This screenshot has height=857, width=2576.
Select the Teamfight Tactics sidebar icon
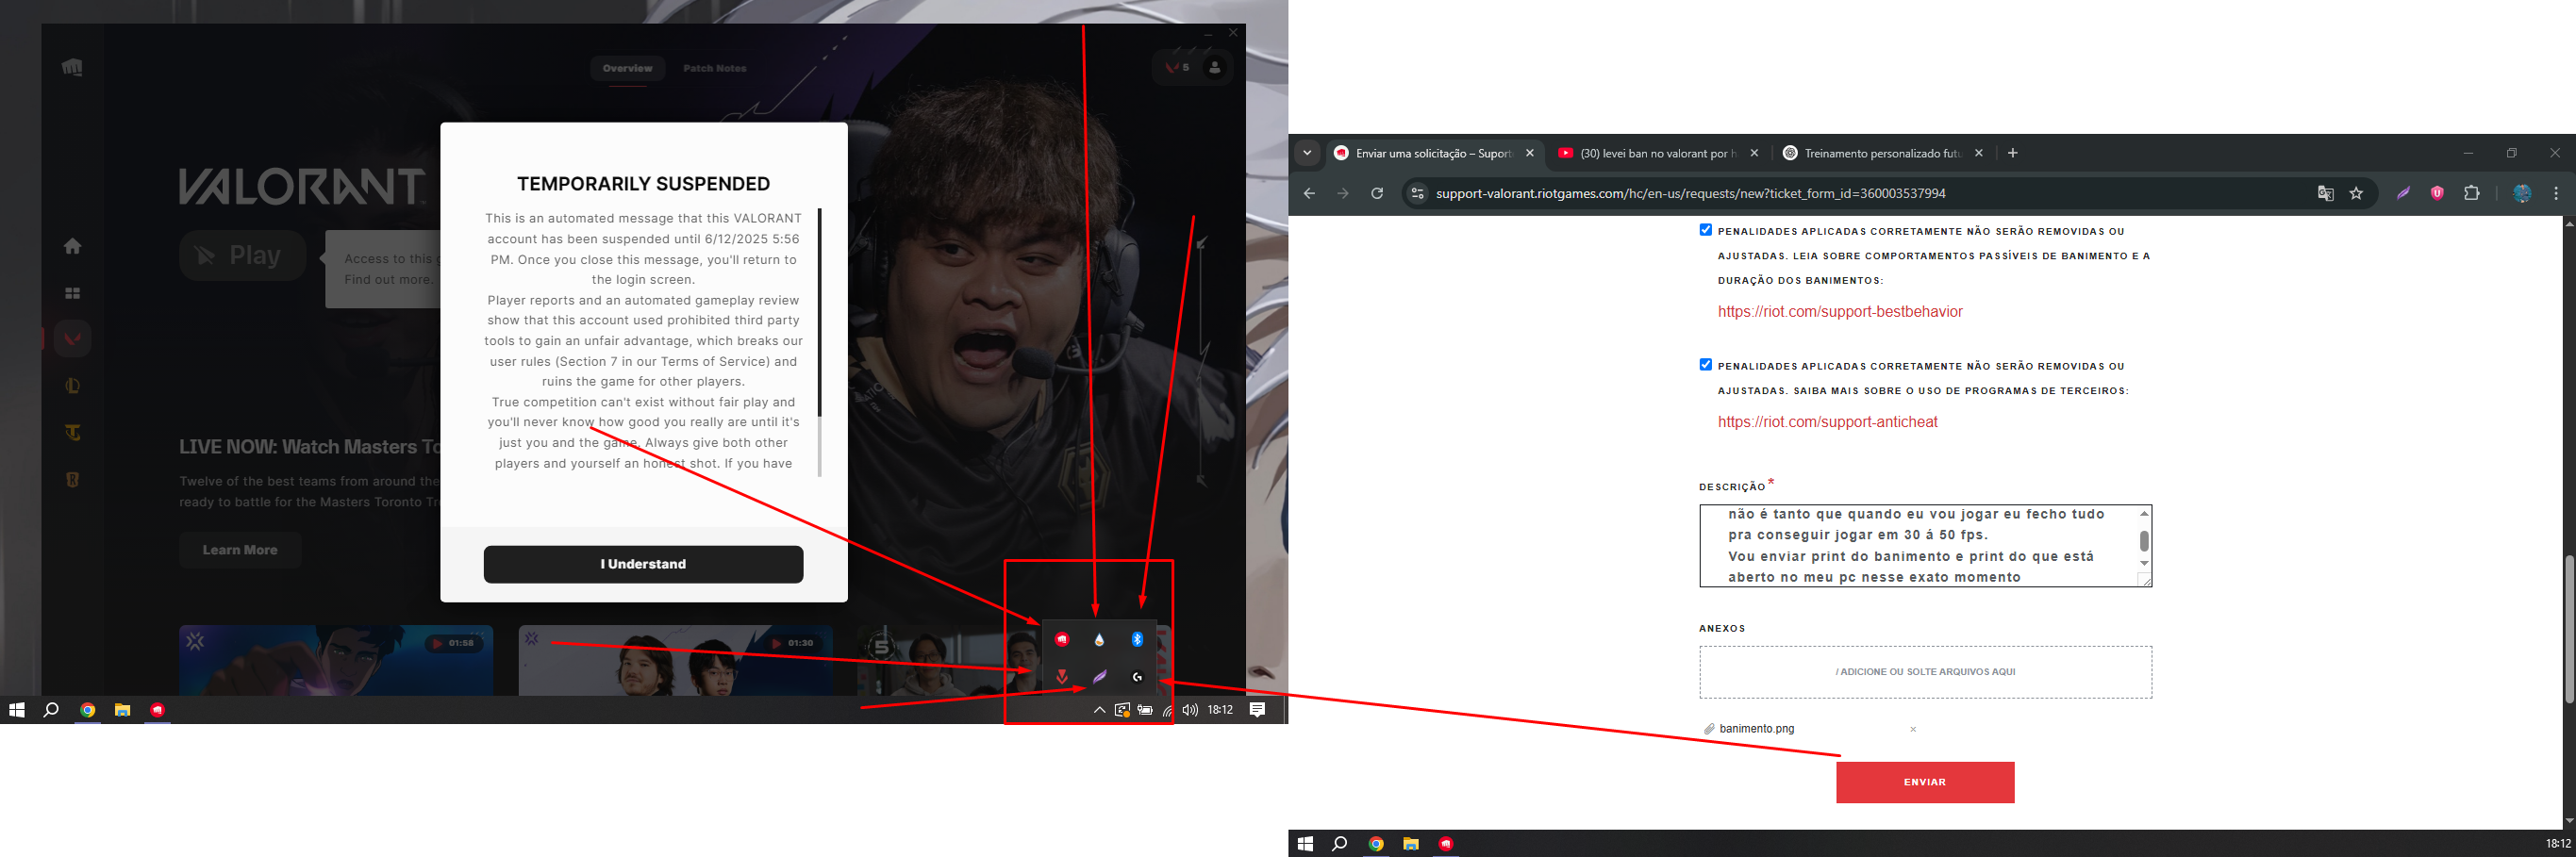coord(72,433)
